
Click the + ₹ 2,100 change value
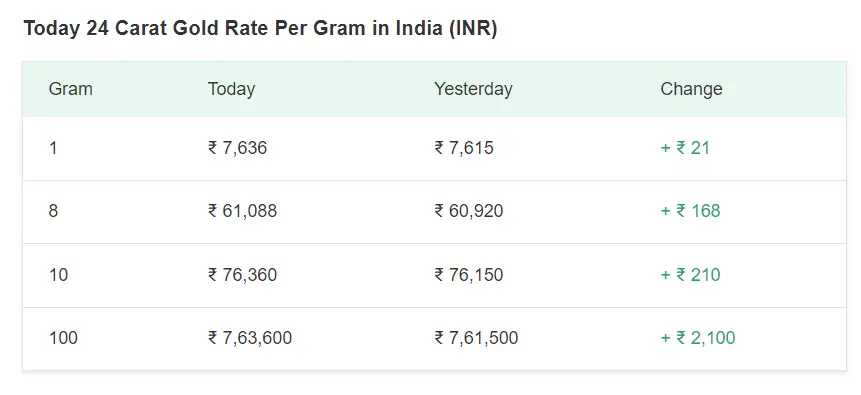pos(697,338)
